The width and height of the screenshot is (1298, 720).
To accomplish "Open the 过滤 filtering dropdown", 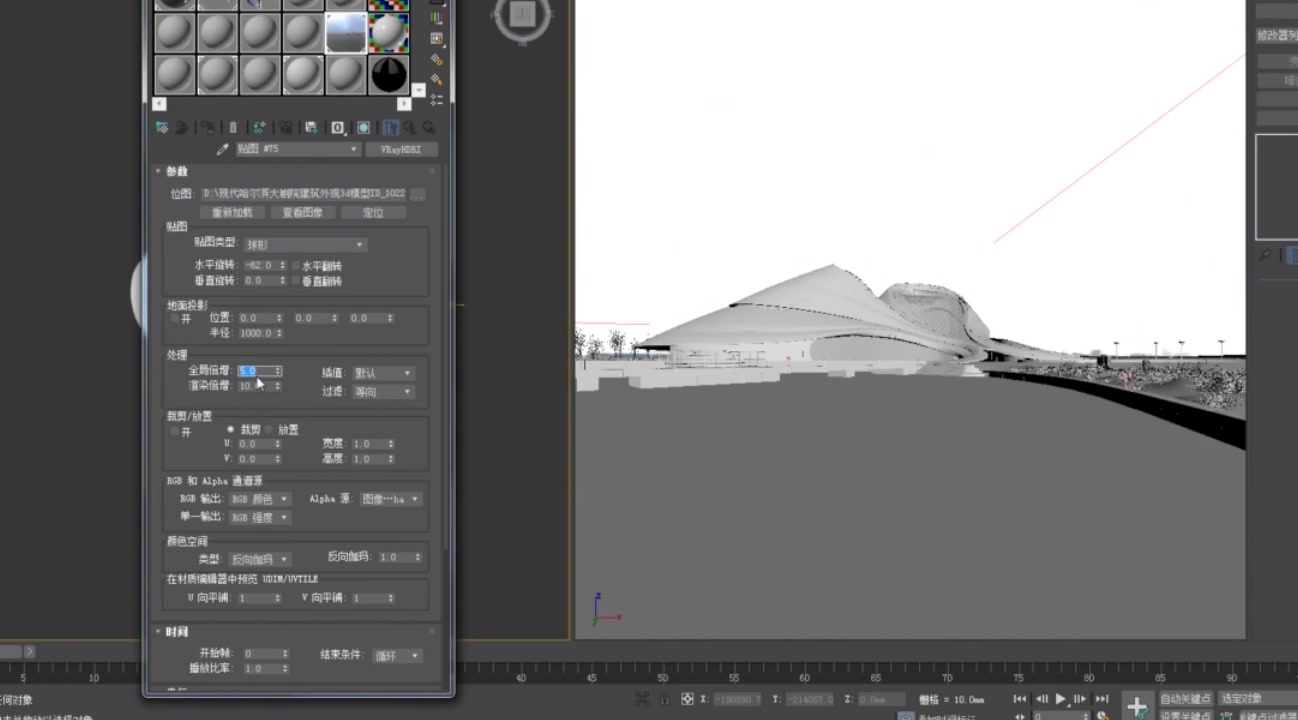I will tap(382, 392).
